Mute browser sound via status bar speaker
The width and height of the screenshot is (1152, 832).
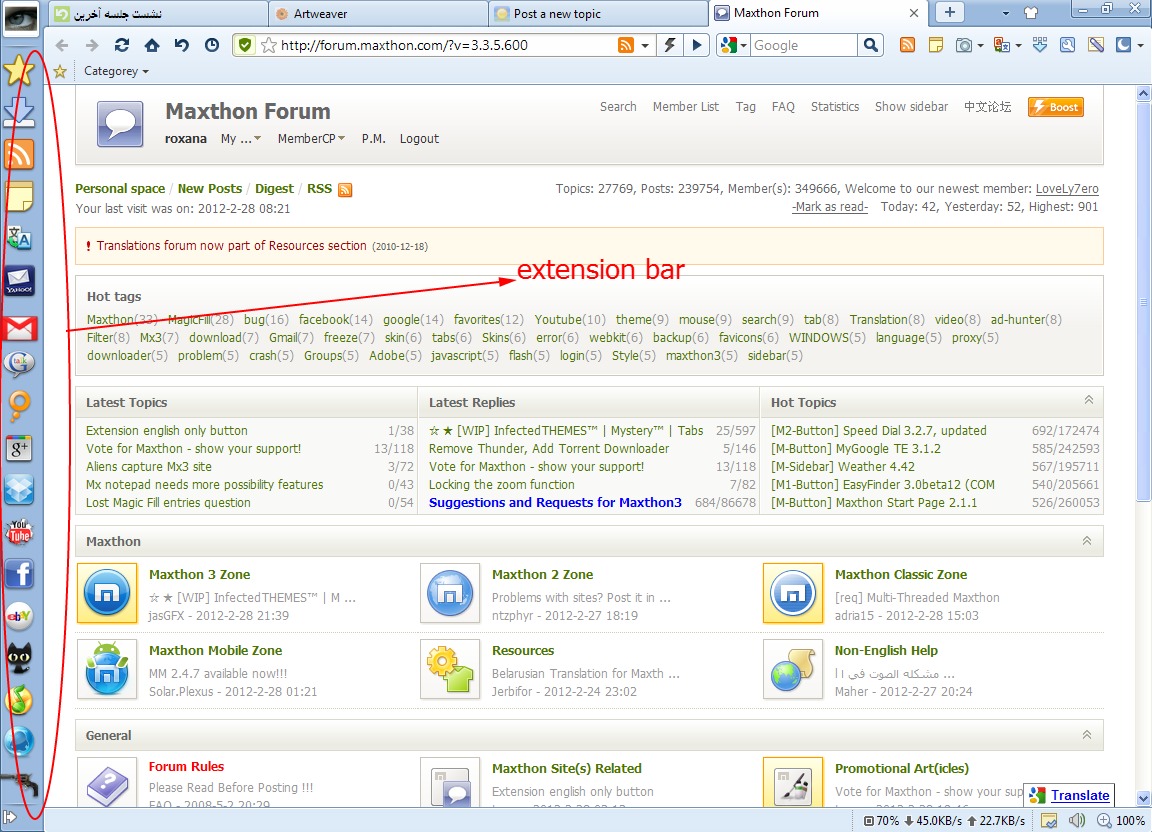[1076, 821]
